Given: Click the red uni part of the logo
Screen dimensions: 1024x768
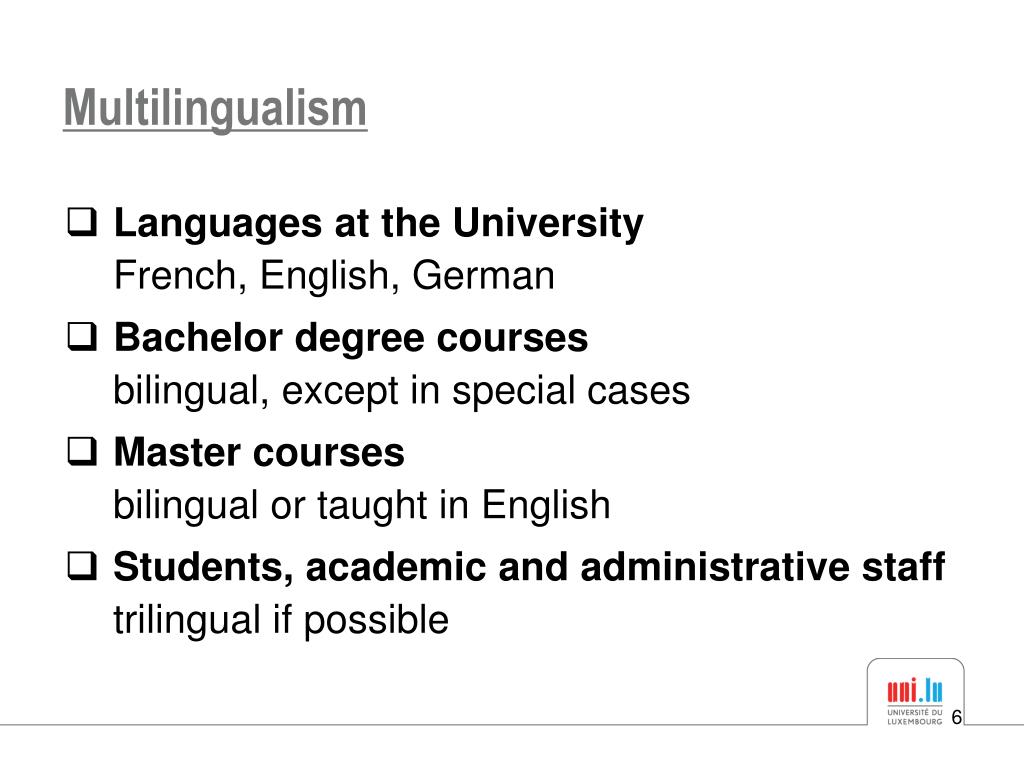Looking at the screenshot, I should click(x=902, y=690).
